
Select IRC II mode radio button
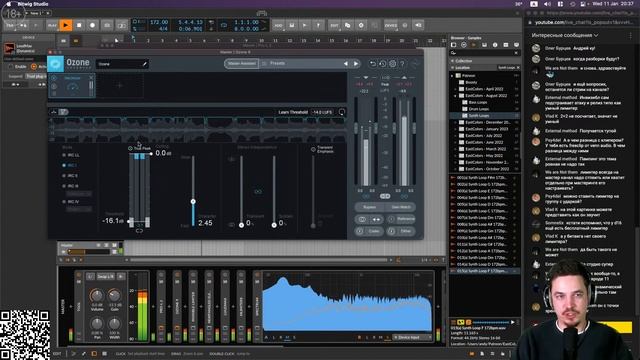(x=64, y=176)
